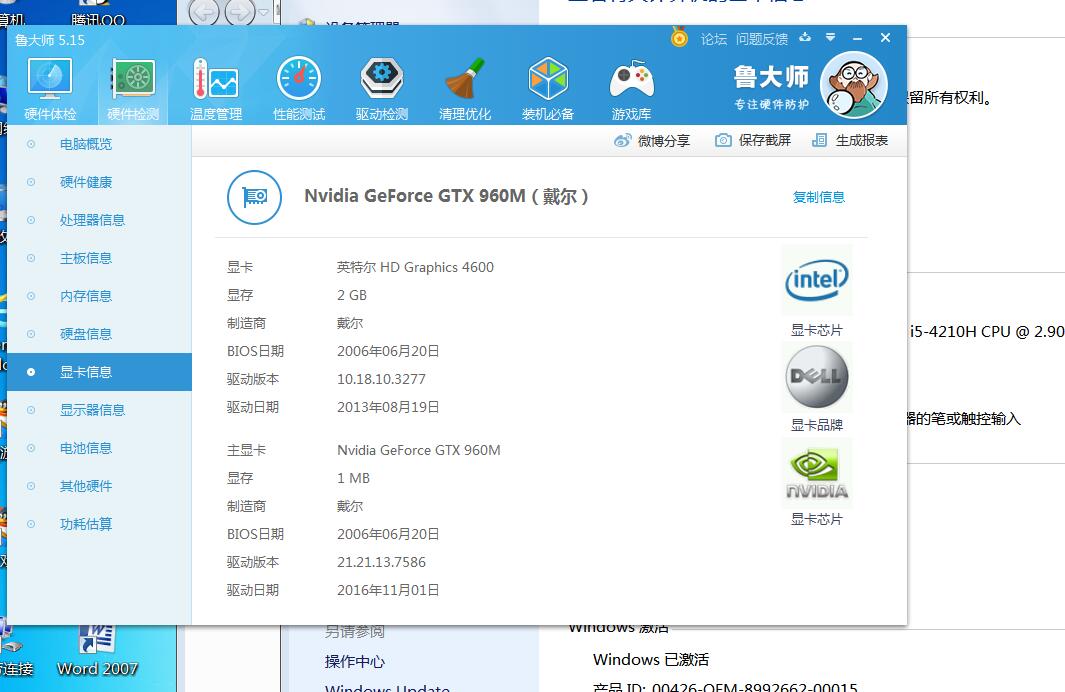The height and width of the screenshot is (692, 1065).
Task: Select 硬盘信息 in sidebar
Action: 99,334
